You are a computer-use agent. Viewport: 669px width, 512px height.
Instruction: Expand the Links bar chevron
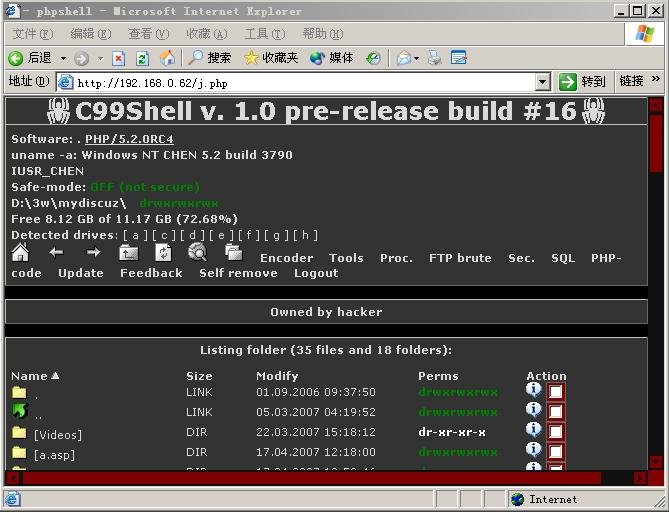click(x=656, y=79)
